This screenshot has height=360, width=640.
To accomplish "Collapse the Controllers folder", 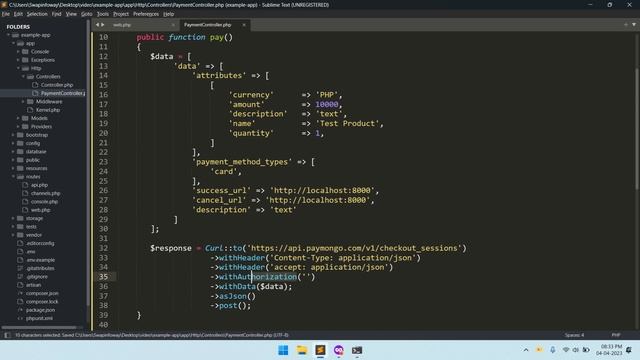I will pyautogui.click(x=23, y=77).
